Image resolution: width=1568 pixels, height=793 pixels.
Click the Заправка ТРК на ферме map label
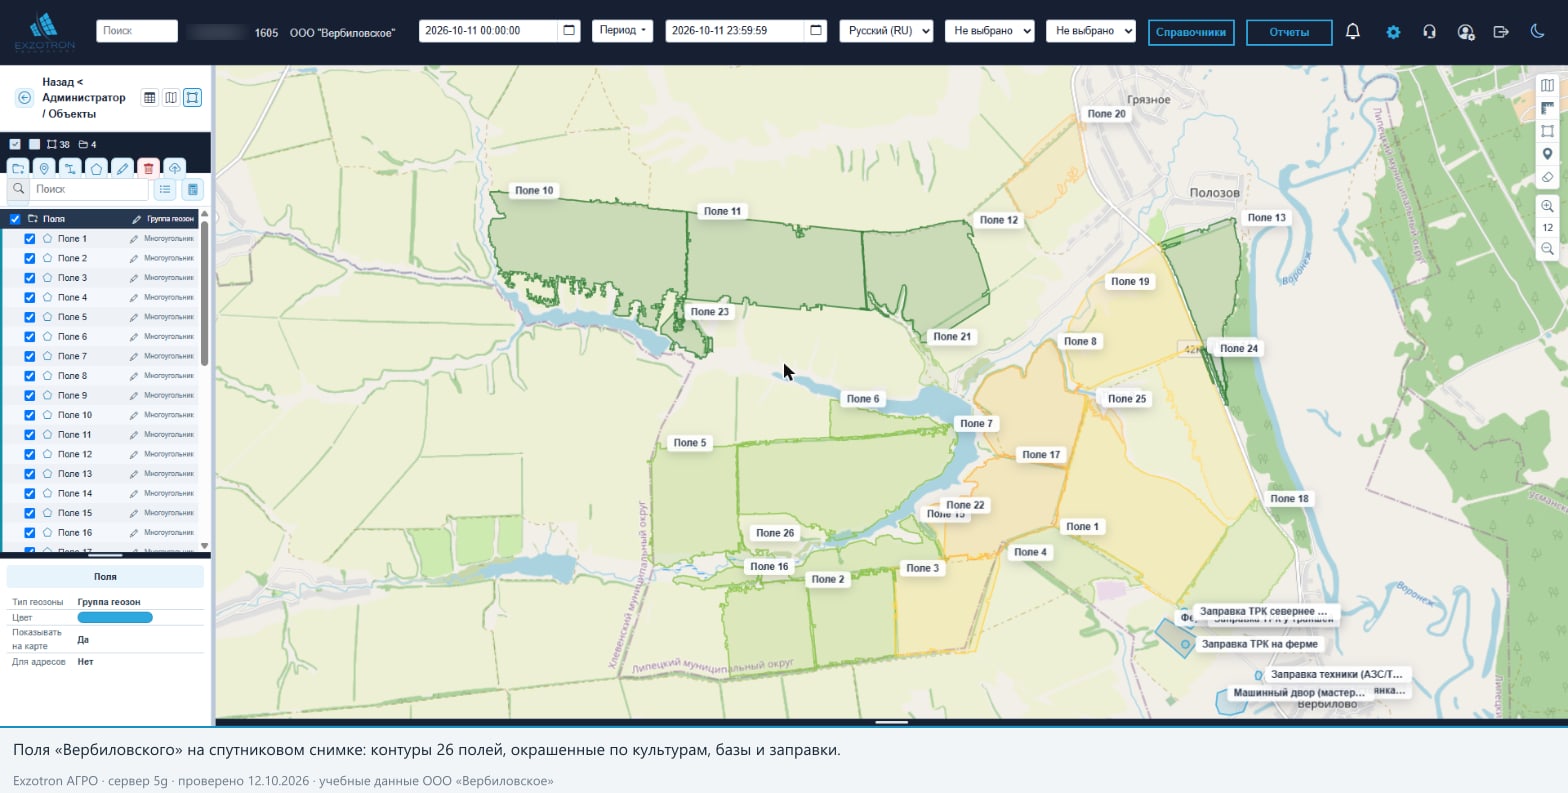coord(1259,644)
